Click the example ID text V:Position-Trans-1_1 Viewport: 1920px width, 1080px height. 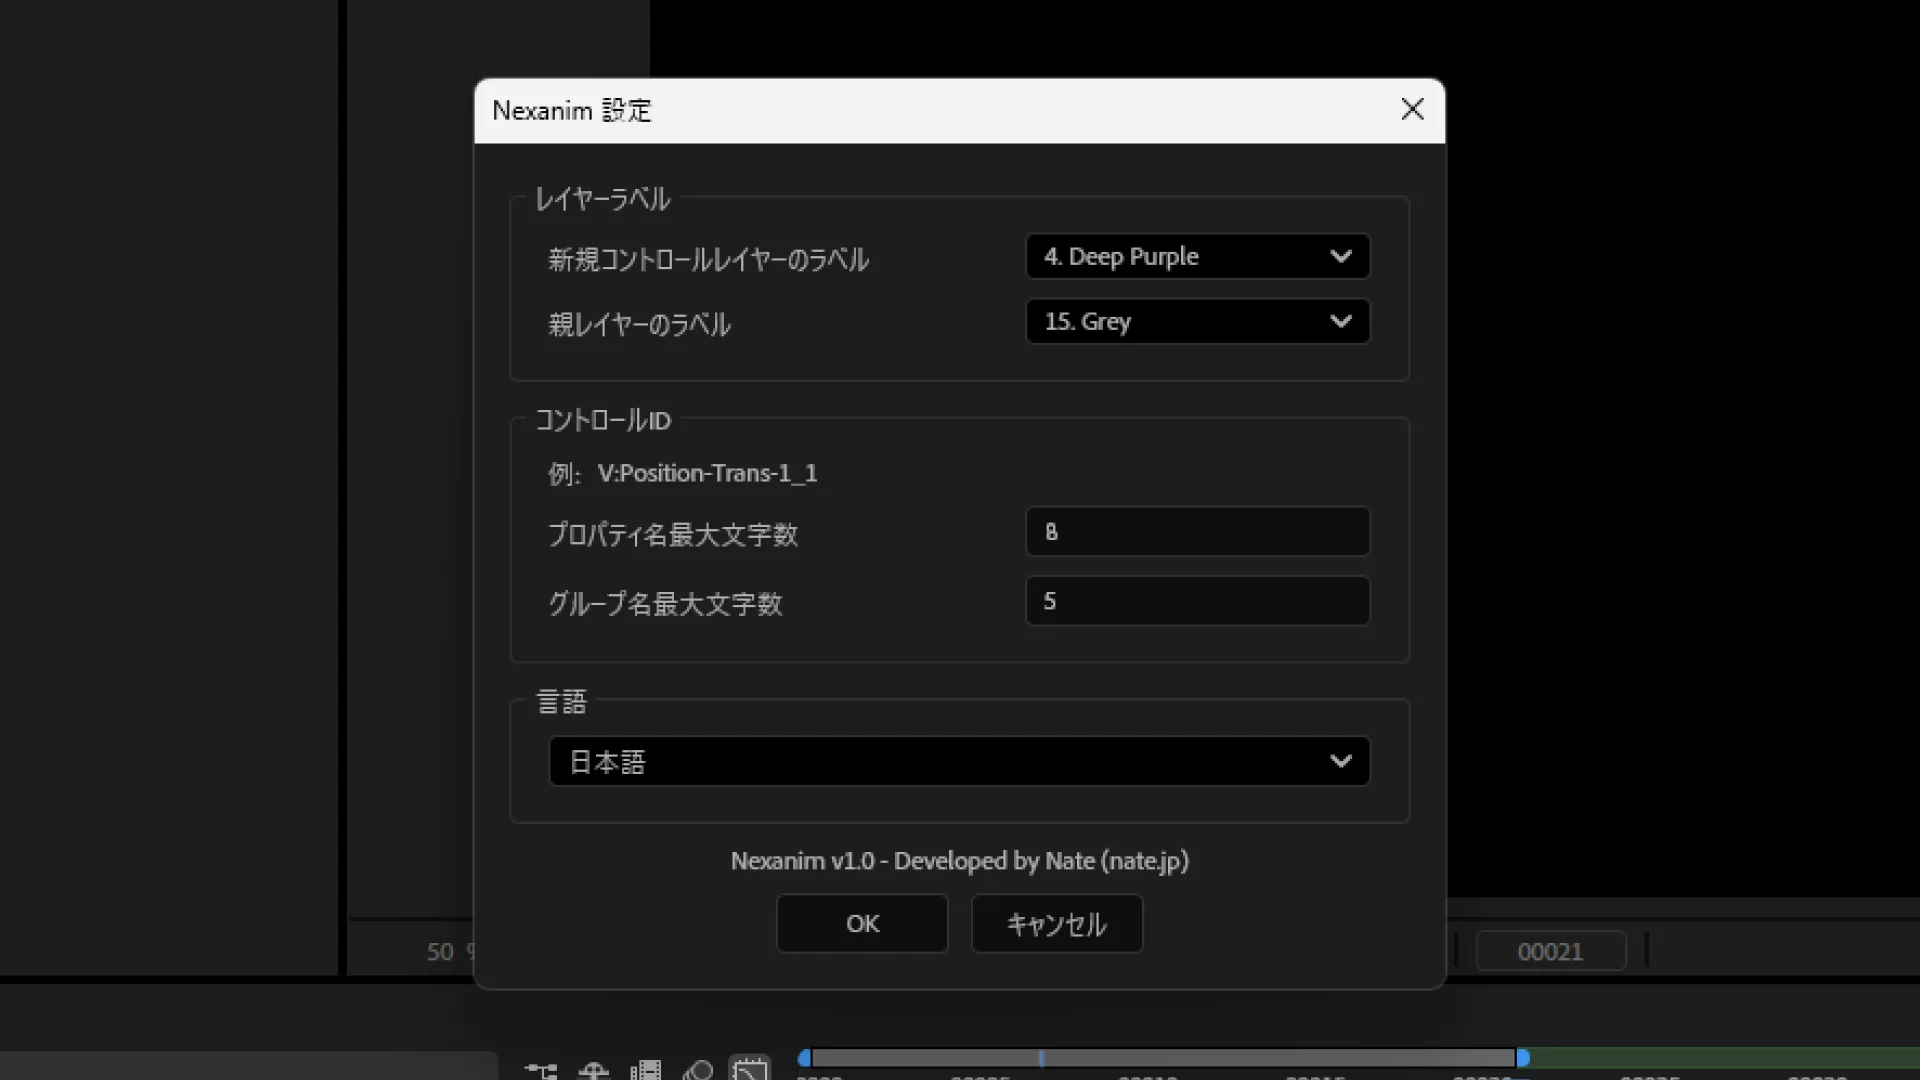pyautogui.click(x=707, y=473)
